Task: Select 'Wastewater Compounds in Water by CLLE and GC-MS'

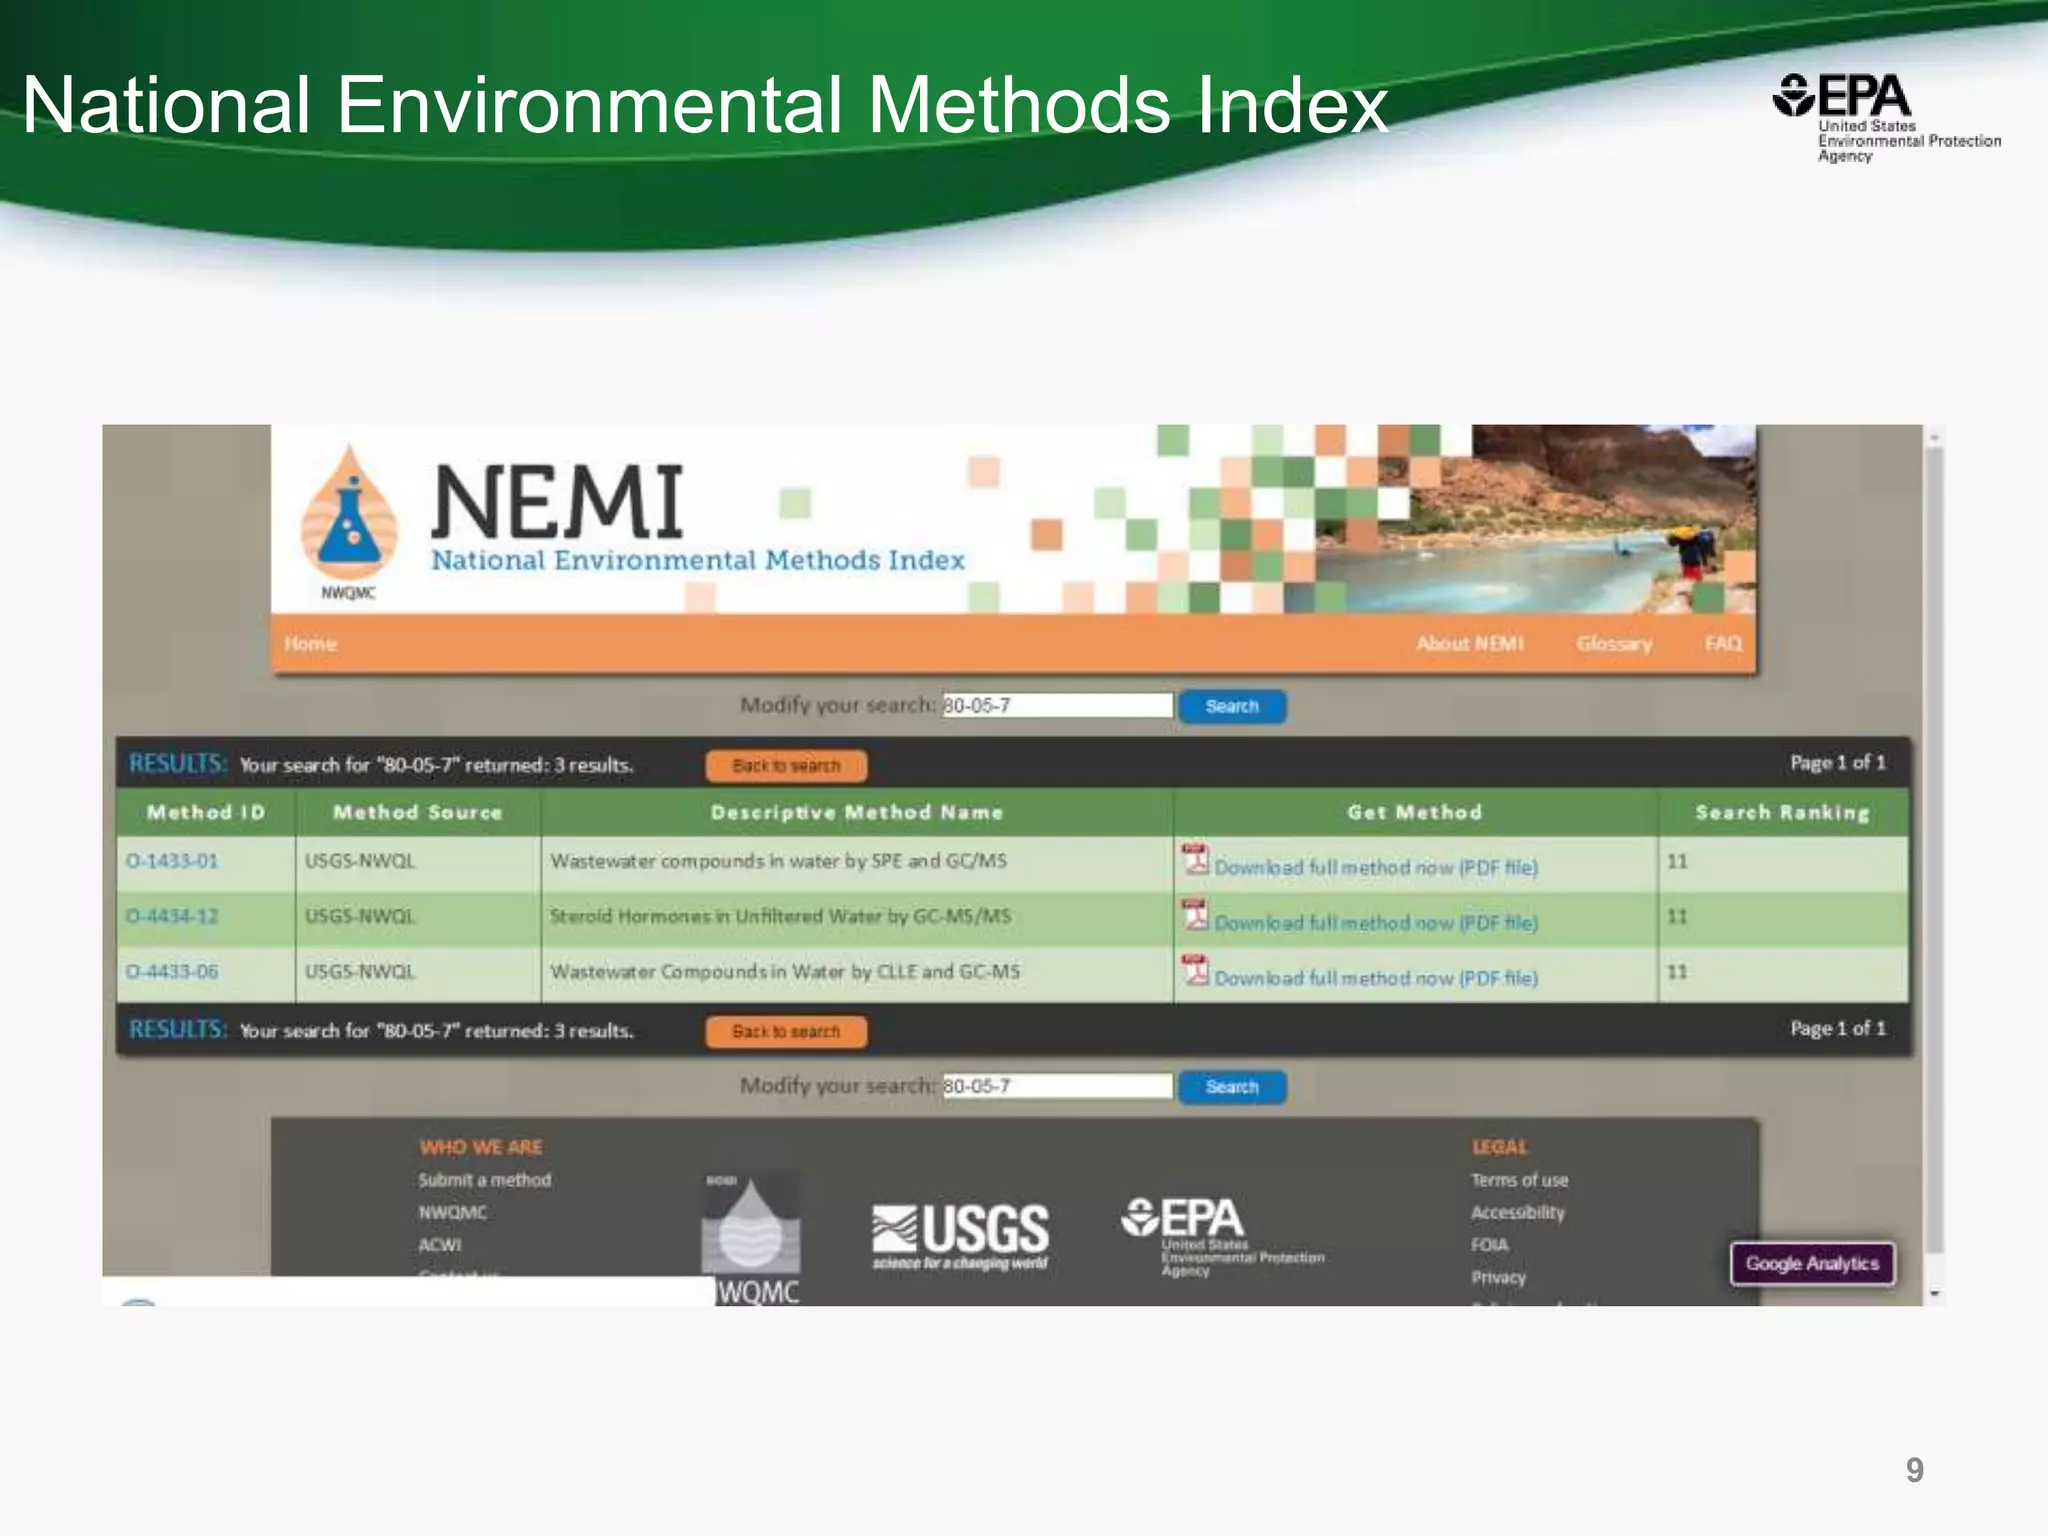Action: pyautogui.click(x=785, y=972)
